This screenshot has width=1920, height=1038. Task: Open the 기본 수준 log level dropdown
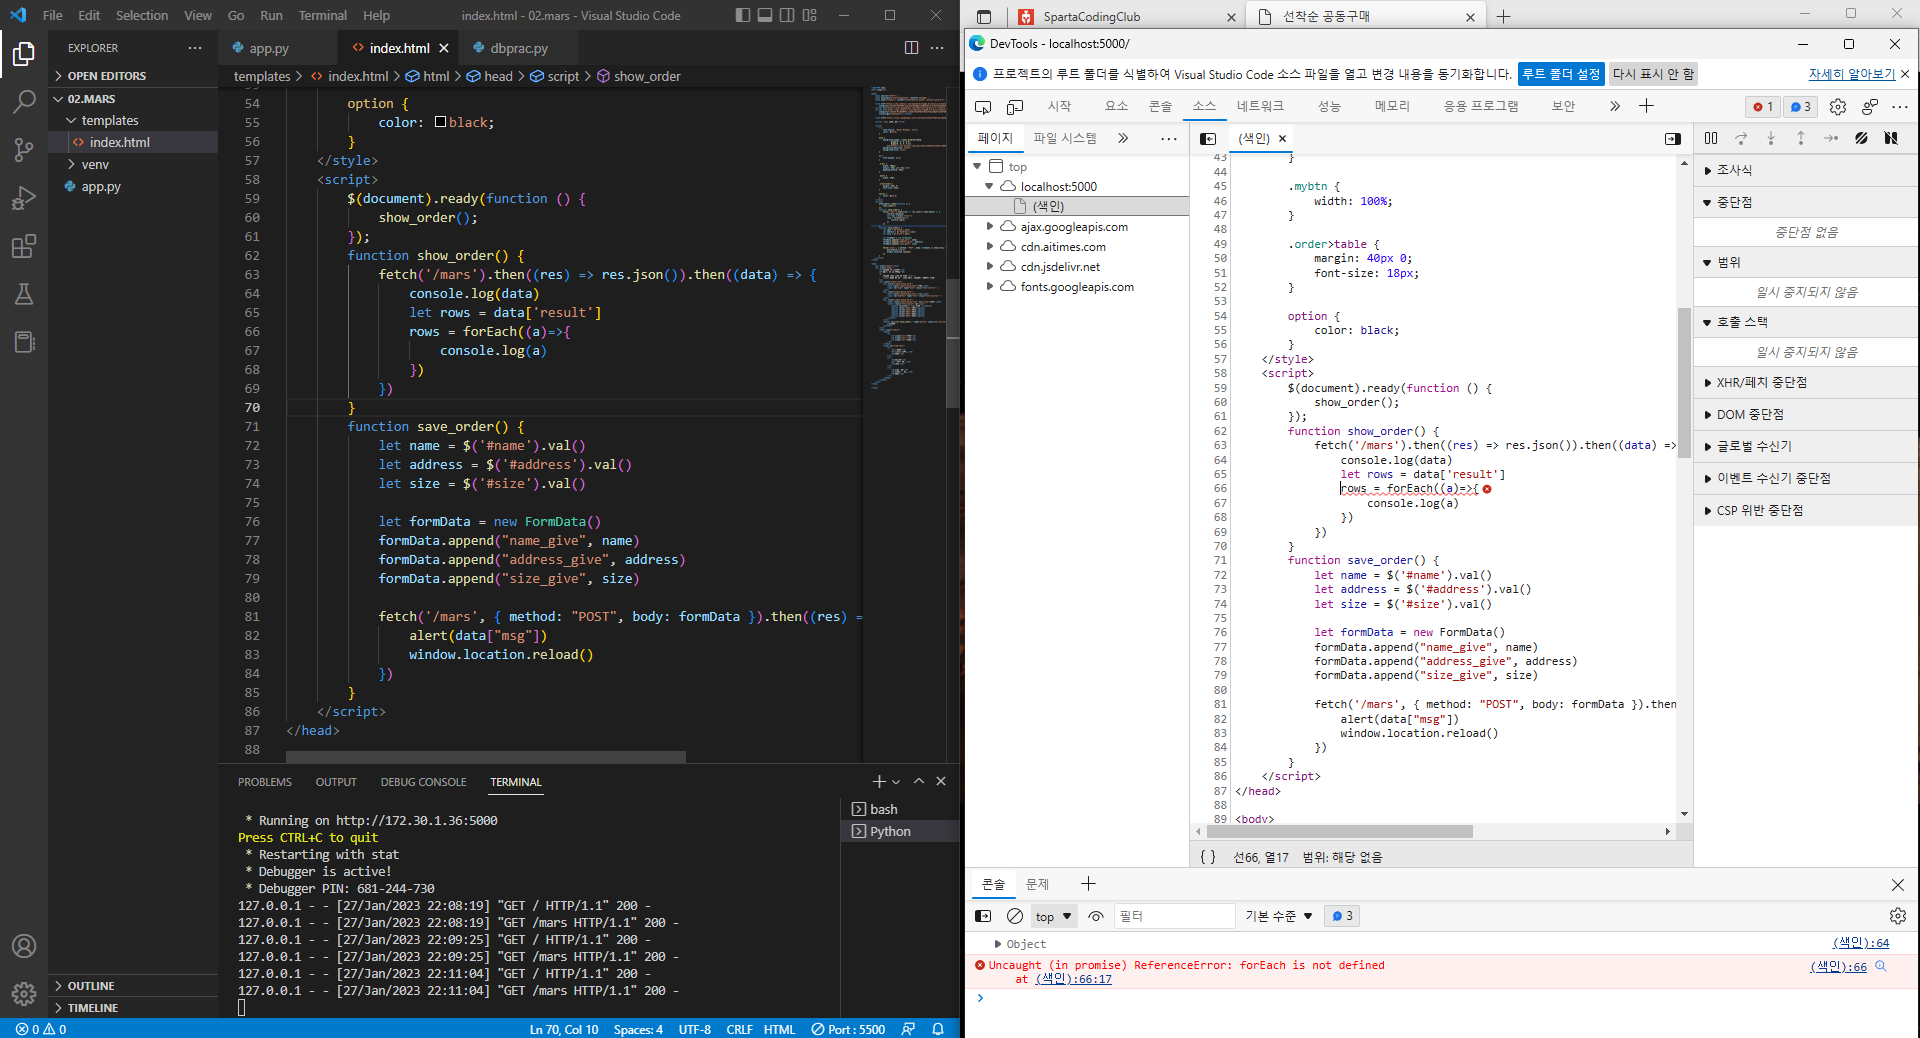[1279, 917]
